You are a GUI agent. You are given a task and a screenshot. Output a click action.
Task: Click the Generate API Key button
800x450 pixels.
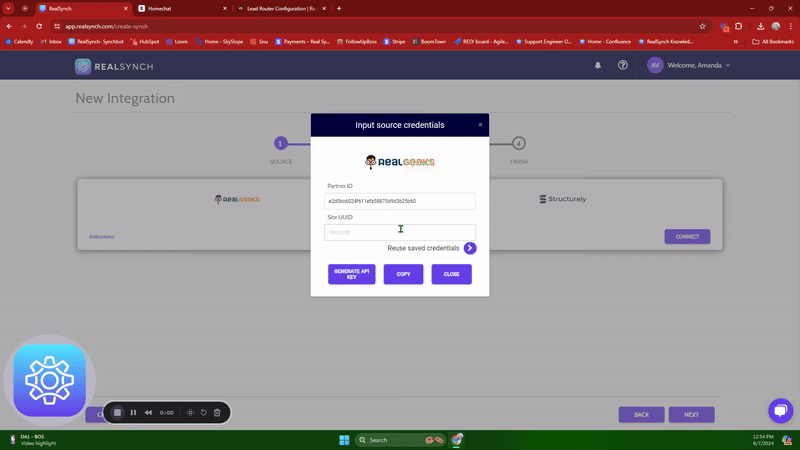point(352,274)
